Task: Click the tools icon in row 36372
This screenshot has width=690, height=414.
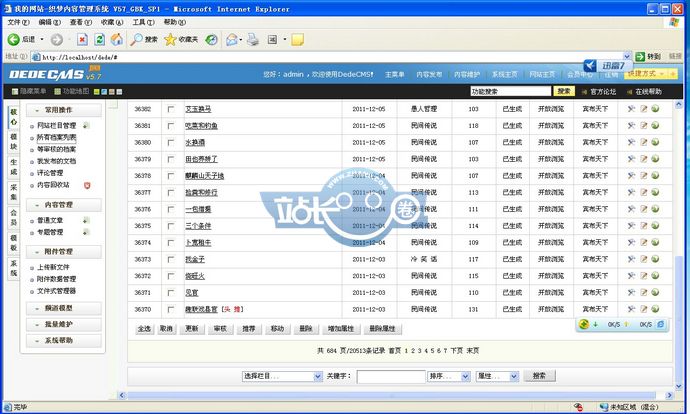Action: (x=631, y=276)
